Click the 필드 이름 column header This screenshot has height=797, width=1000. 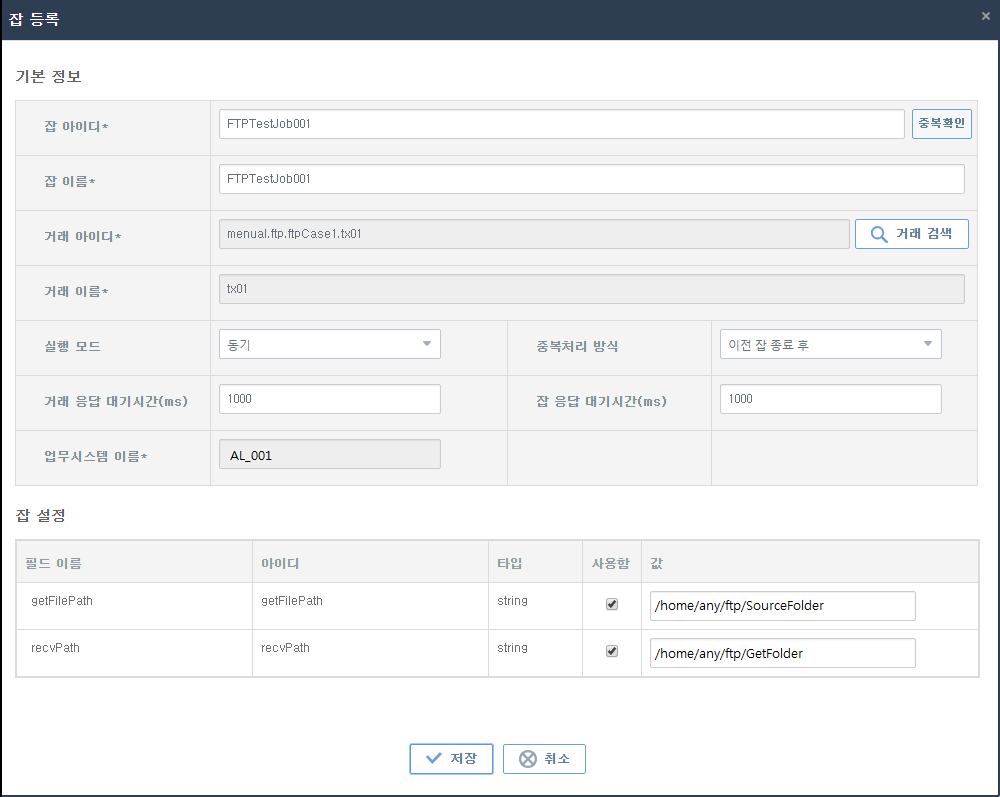point(54,564)
